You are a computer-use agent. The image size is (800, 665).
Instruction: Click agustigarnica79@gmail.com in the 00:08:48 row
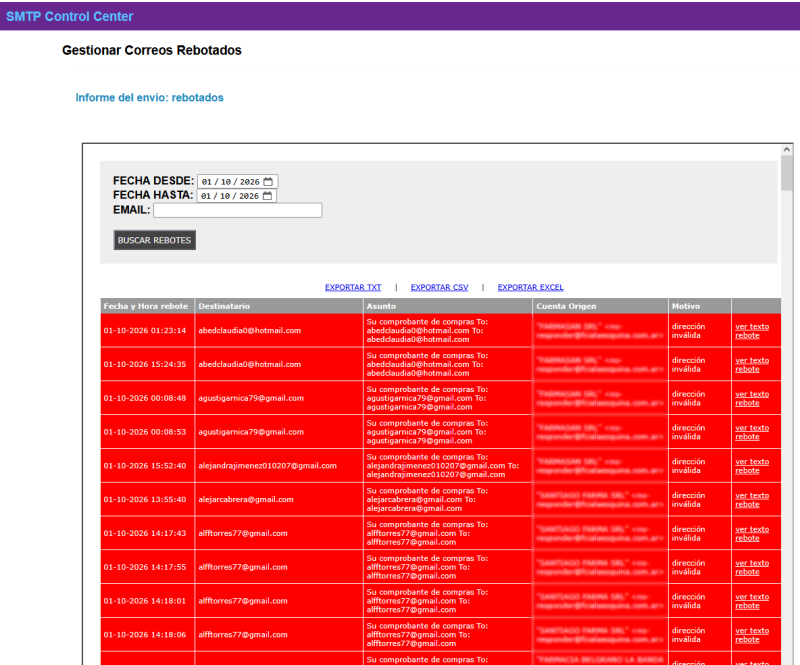[251, 398]
